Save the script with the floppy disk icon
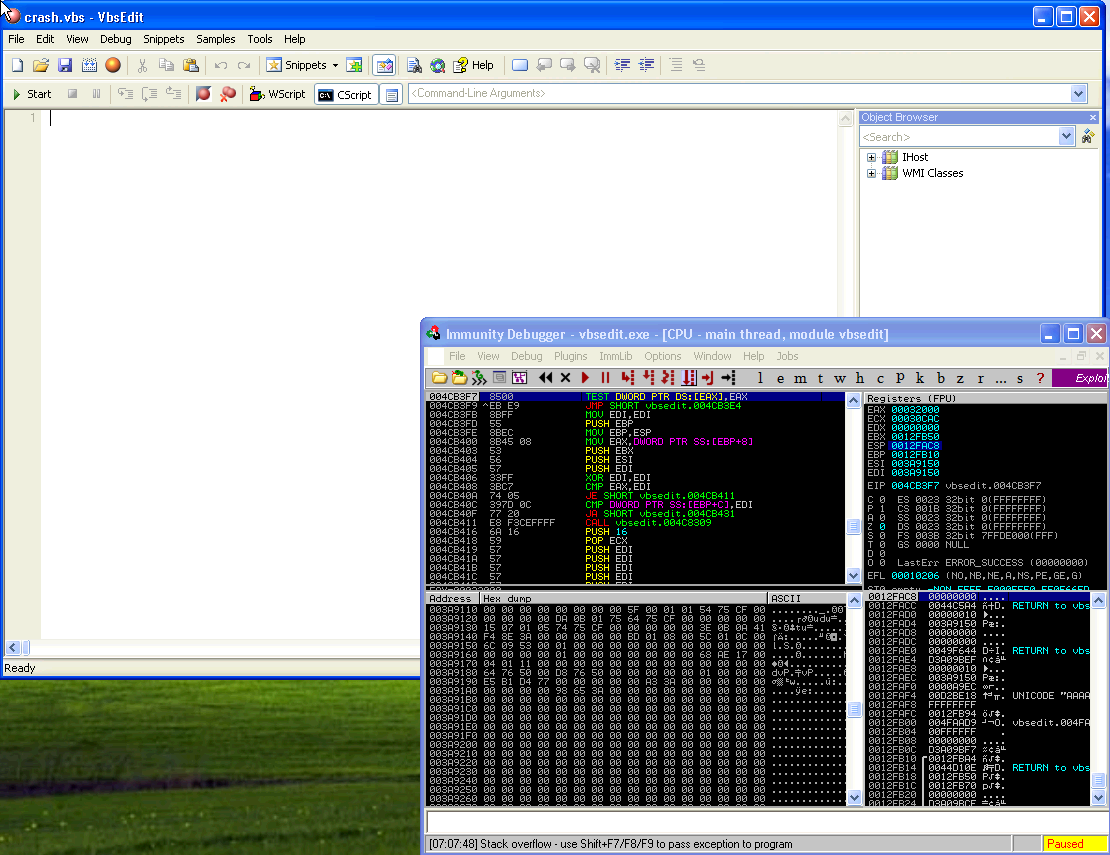This screenshot has width=1110, height=855. tap(65, 65)
